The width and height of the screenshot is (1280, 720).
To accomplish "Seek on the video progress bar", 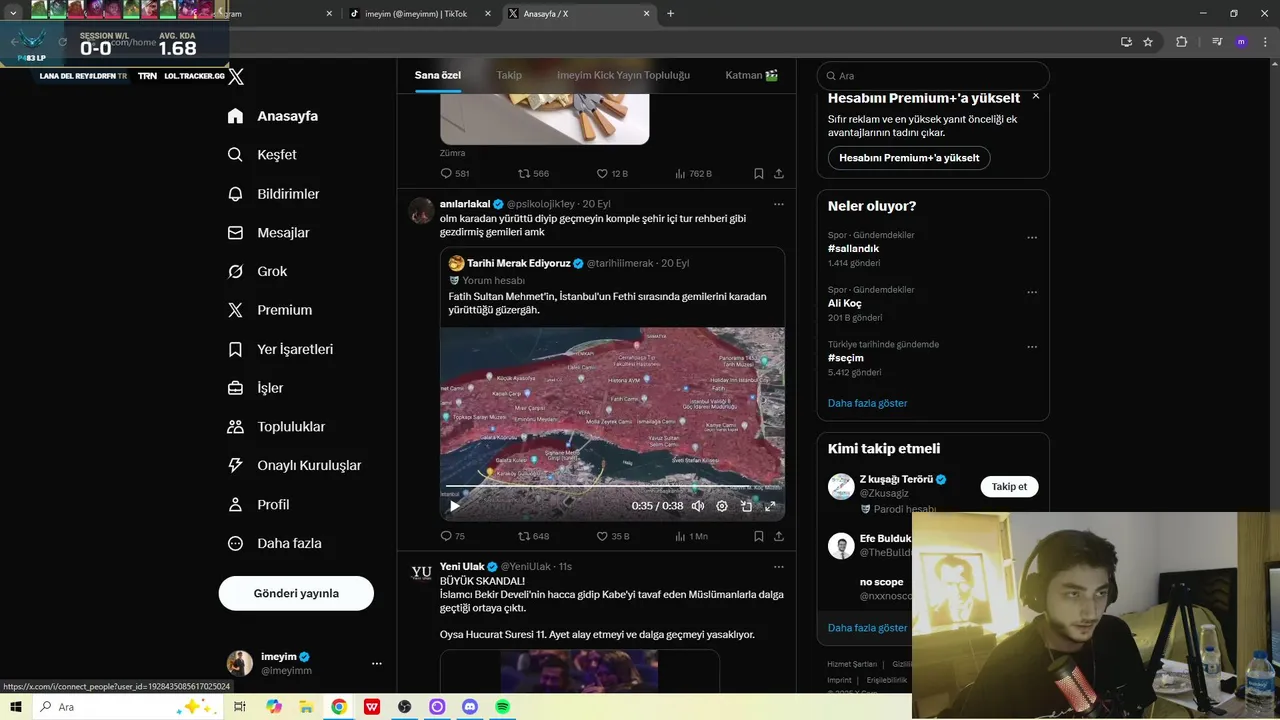I will pos(612,487).
